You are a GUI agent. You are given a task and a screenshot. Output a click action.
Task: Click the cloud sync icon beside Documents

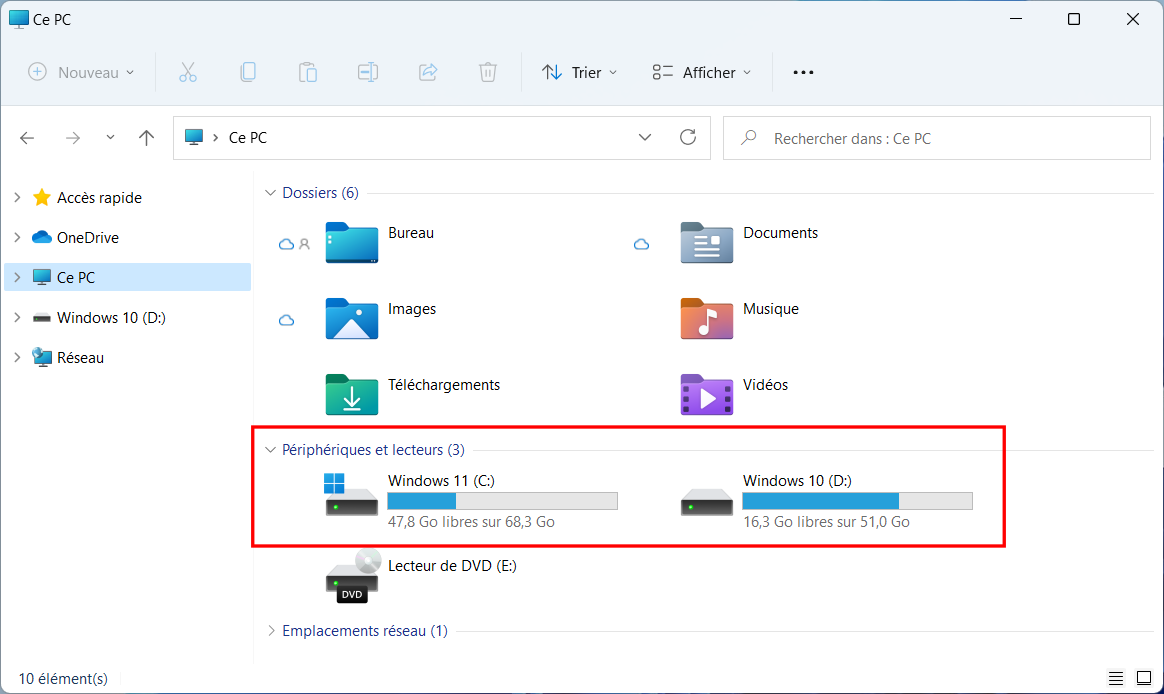641,244
